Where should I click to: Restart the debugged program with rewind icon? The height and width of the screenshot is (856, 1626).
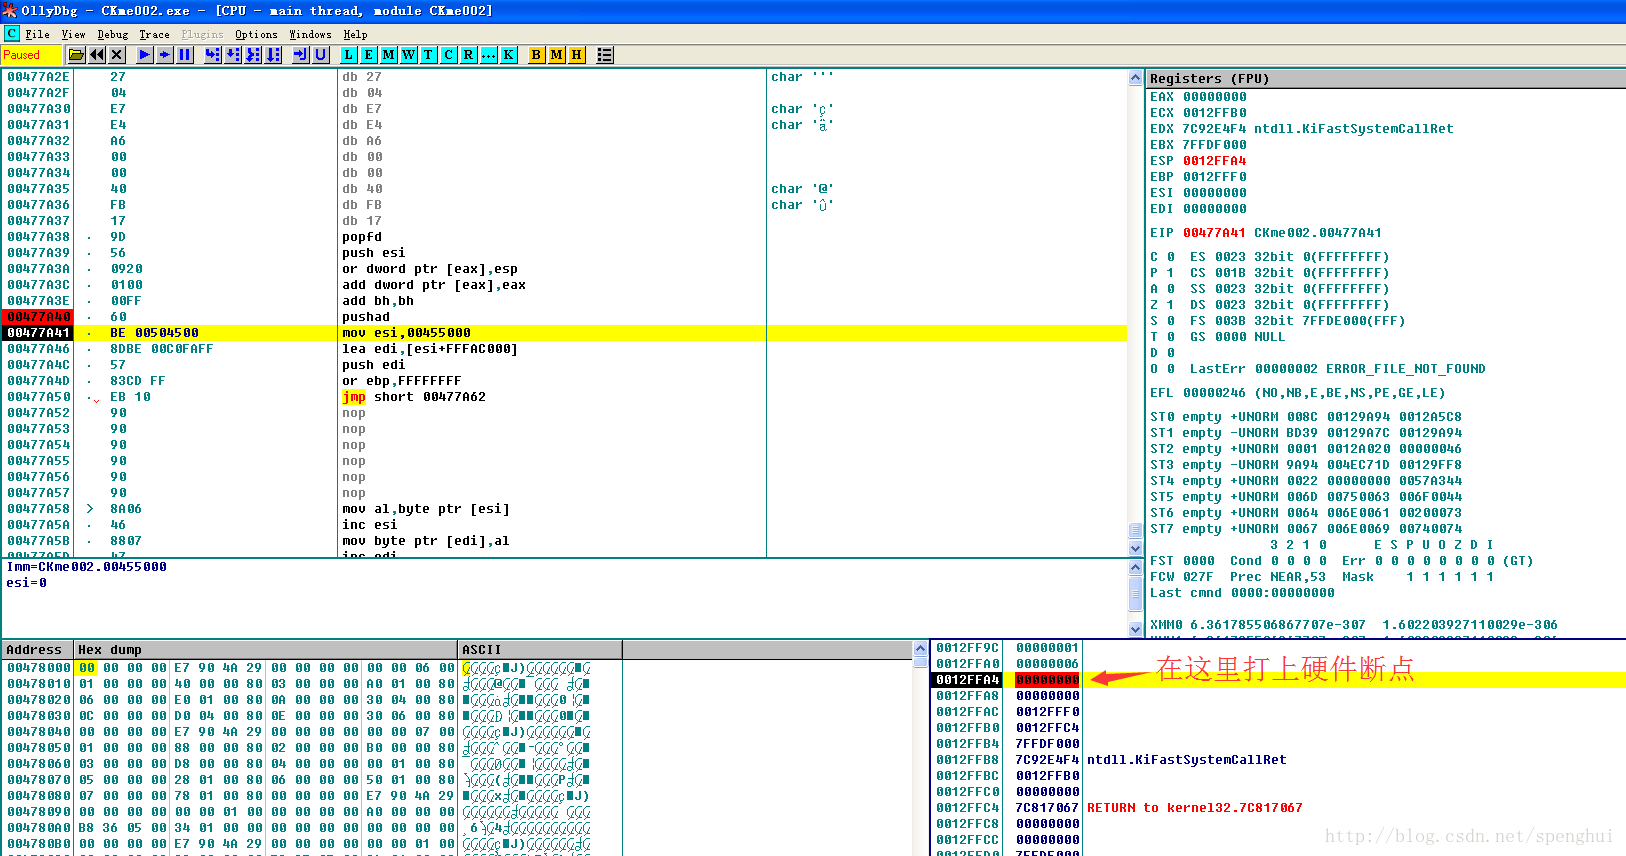[x=97, y=55]
